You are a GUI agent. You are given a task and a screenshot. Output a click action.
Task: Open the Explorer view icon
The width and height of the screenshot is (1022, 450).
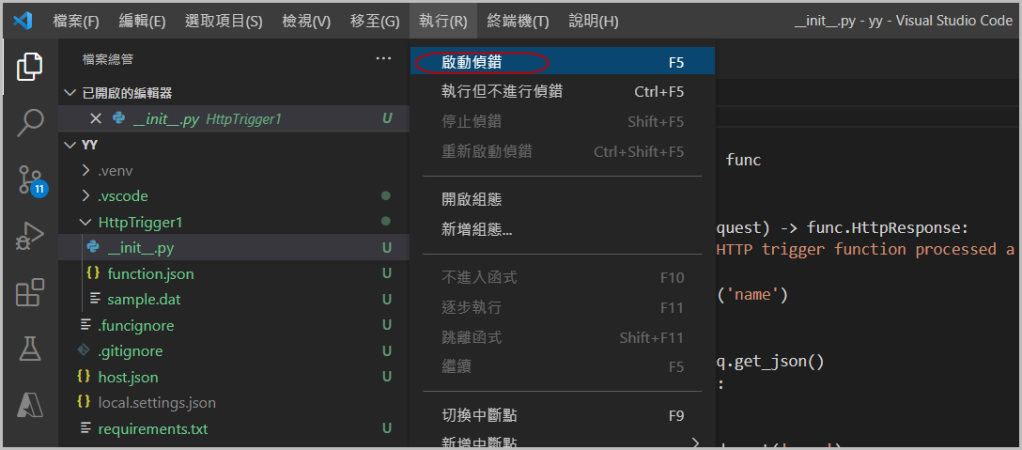click(x=30, y=68)
